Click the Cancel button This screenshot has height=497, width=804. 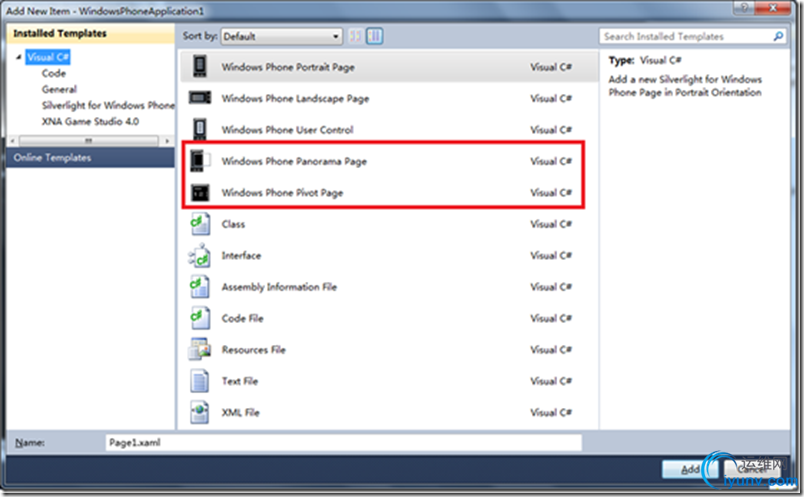752,469
